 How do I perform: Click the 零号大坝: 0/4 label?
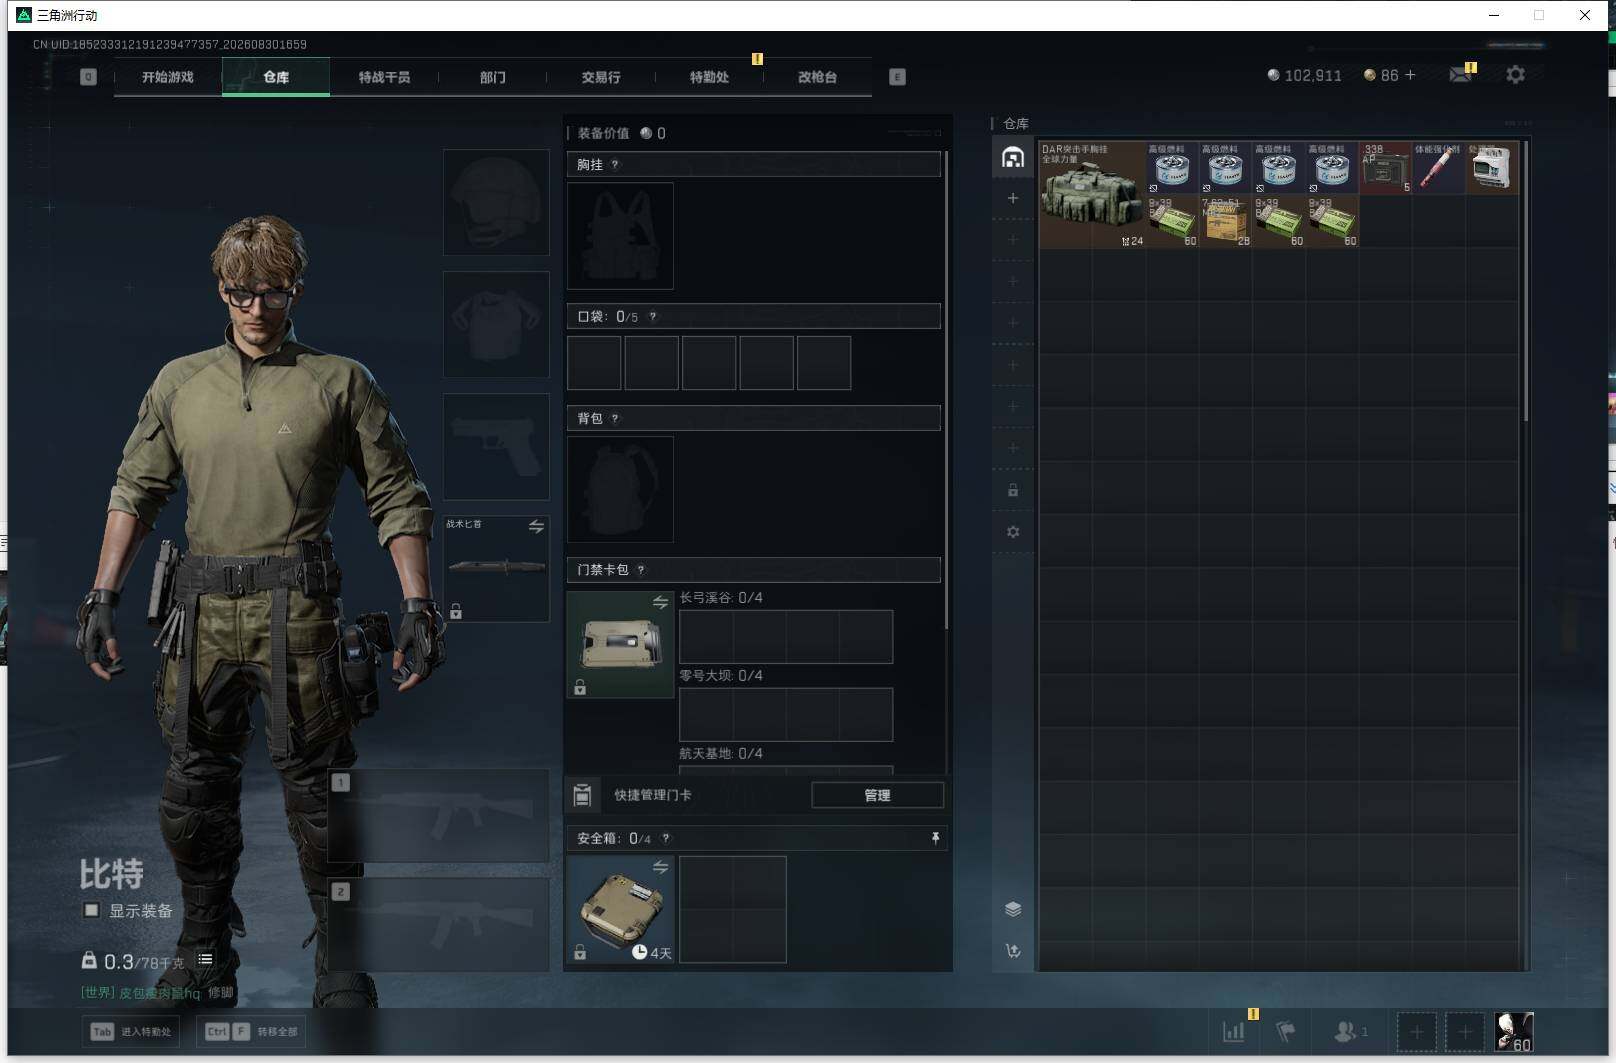click(721, 676)
